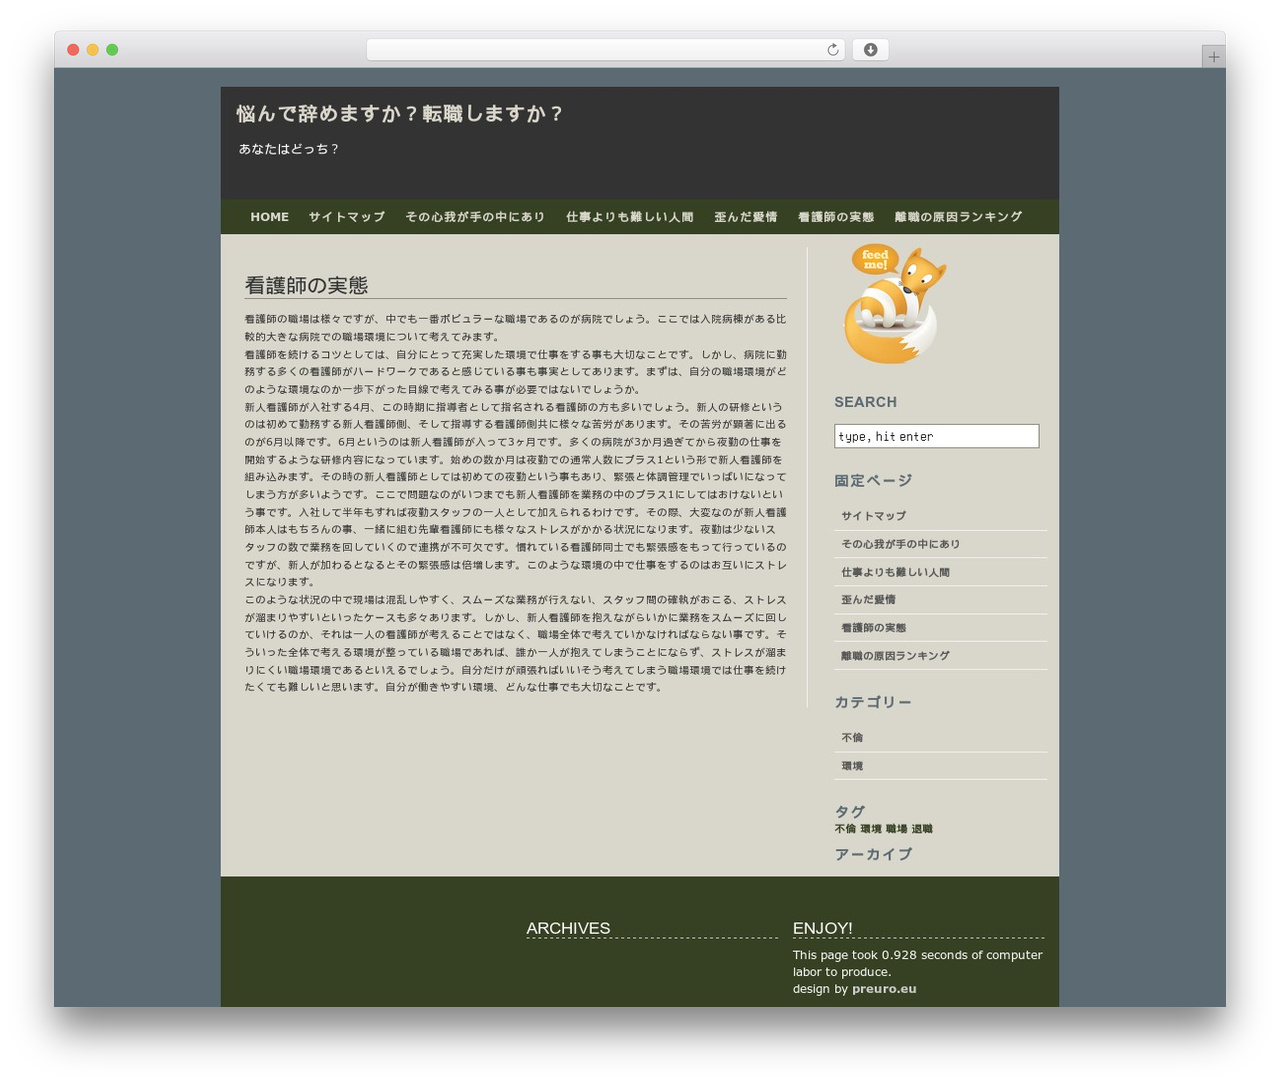The width and height of the screenshot is (1280, 1084).
Task: Open 歪んだ愛情 in the sidebar page list
Action: click(x=868, y=600)
